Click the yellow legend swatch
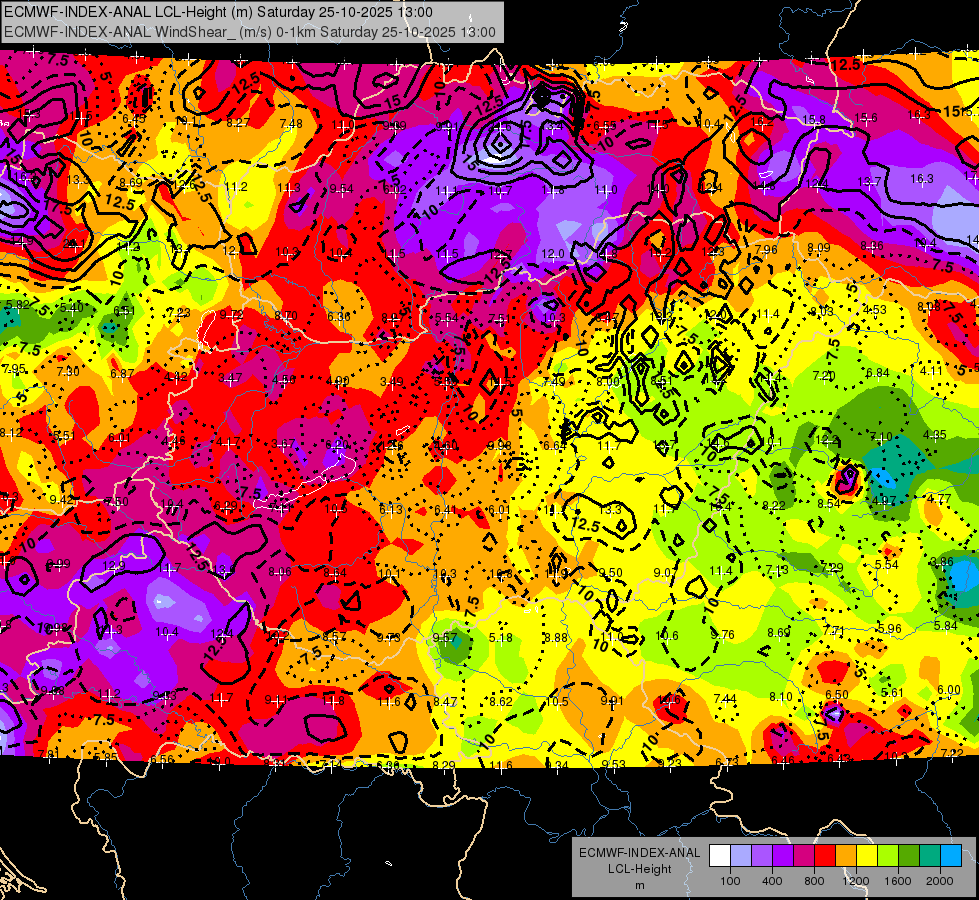The image size is (979, 900). pyautogui.click(x=867, y=856)
